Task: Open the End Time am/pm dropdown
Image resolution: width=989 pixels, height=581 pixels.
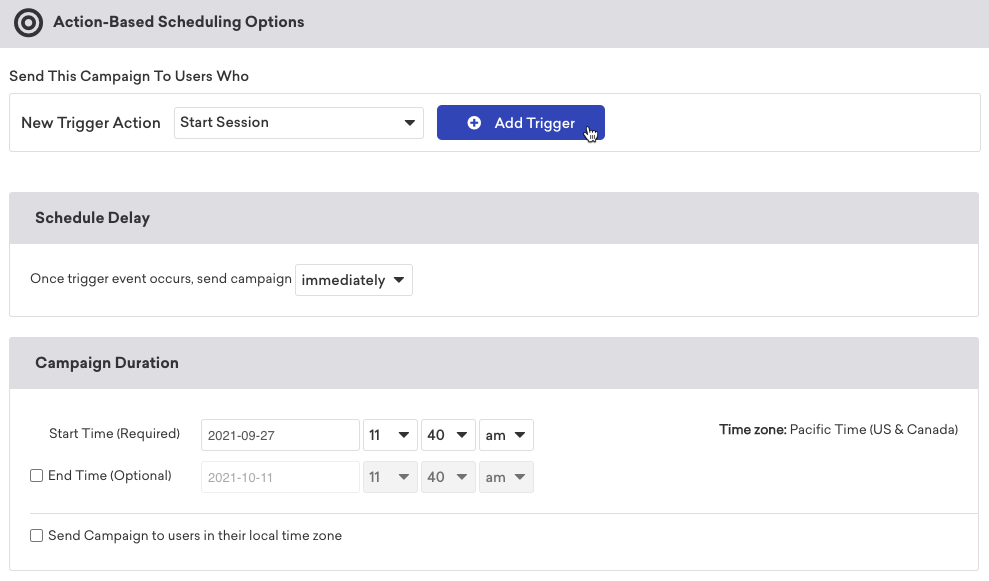Action: point(506,477)
